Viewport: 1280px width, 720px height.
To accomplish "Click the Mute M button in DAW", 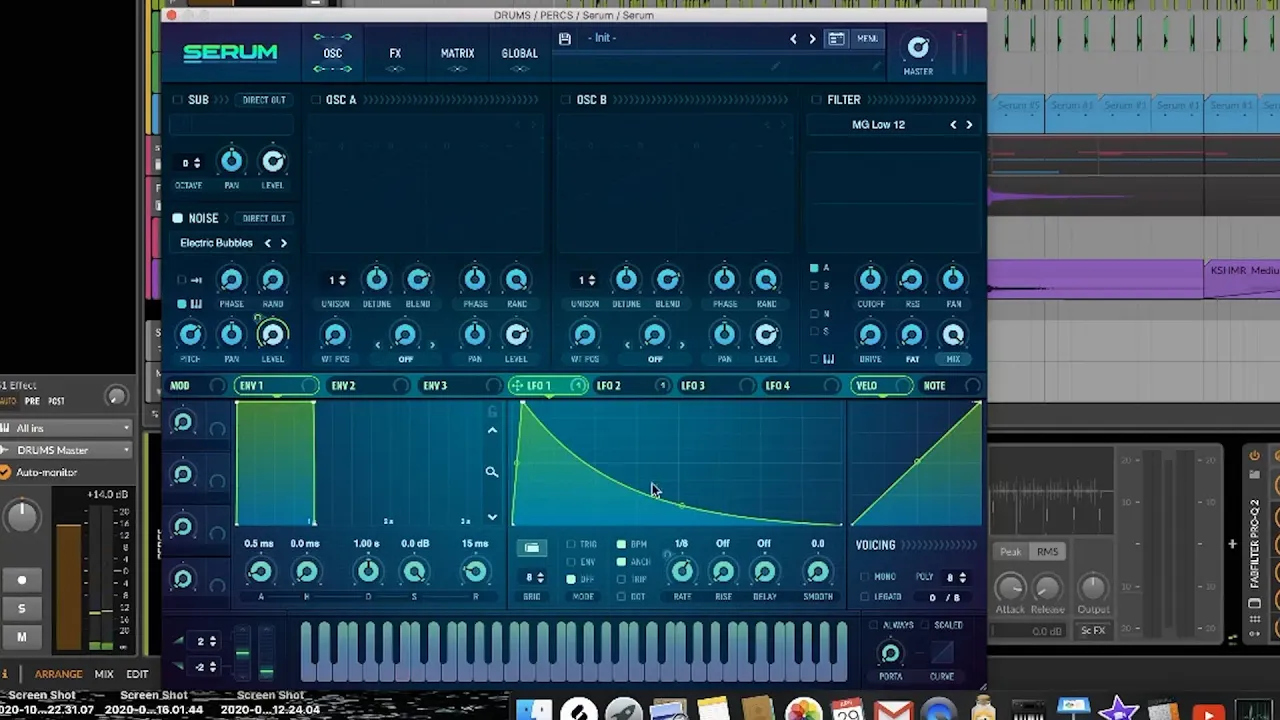I will click(x=22, y=636).
